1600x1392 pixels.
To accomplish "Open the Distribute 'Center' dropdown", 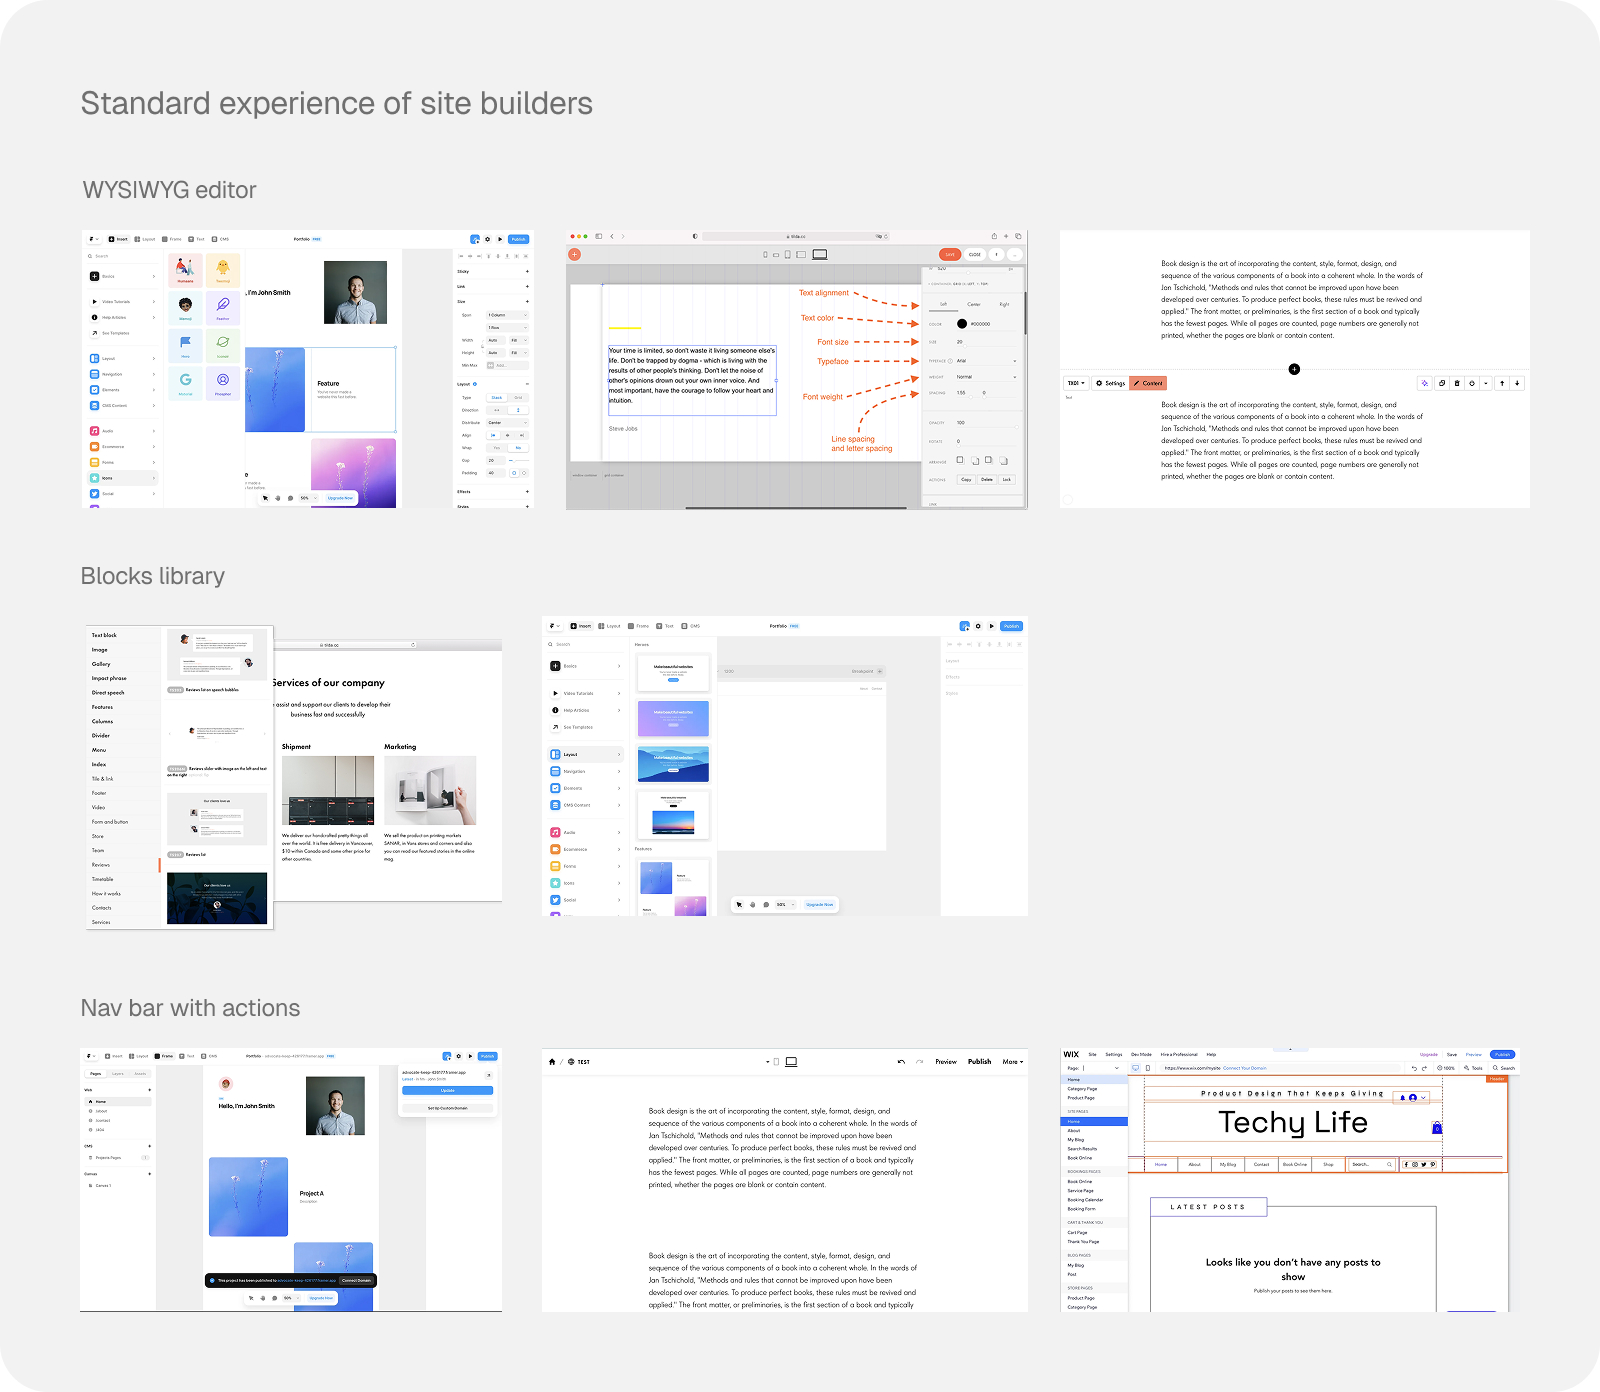I will click(x=507, y=423).
